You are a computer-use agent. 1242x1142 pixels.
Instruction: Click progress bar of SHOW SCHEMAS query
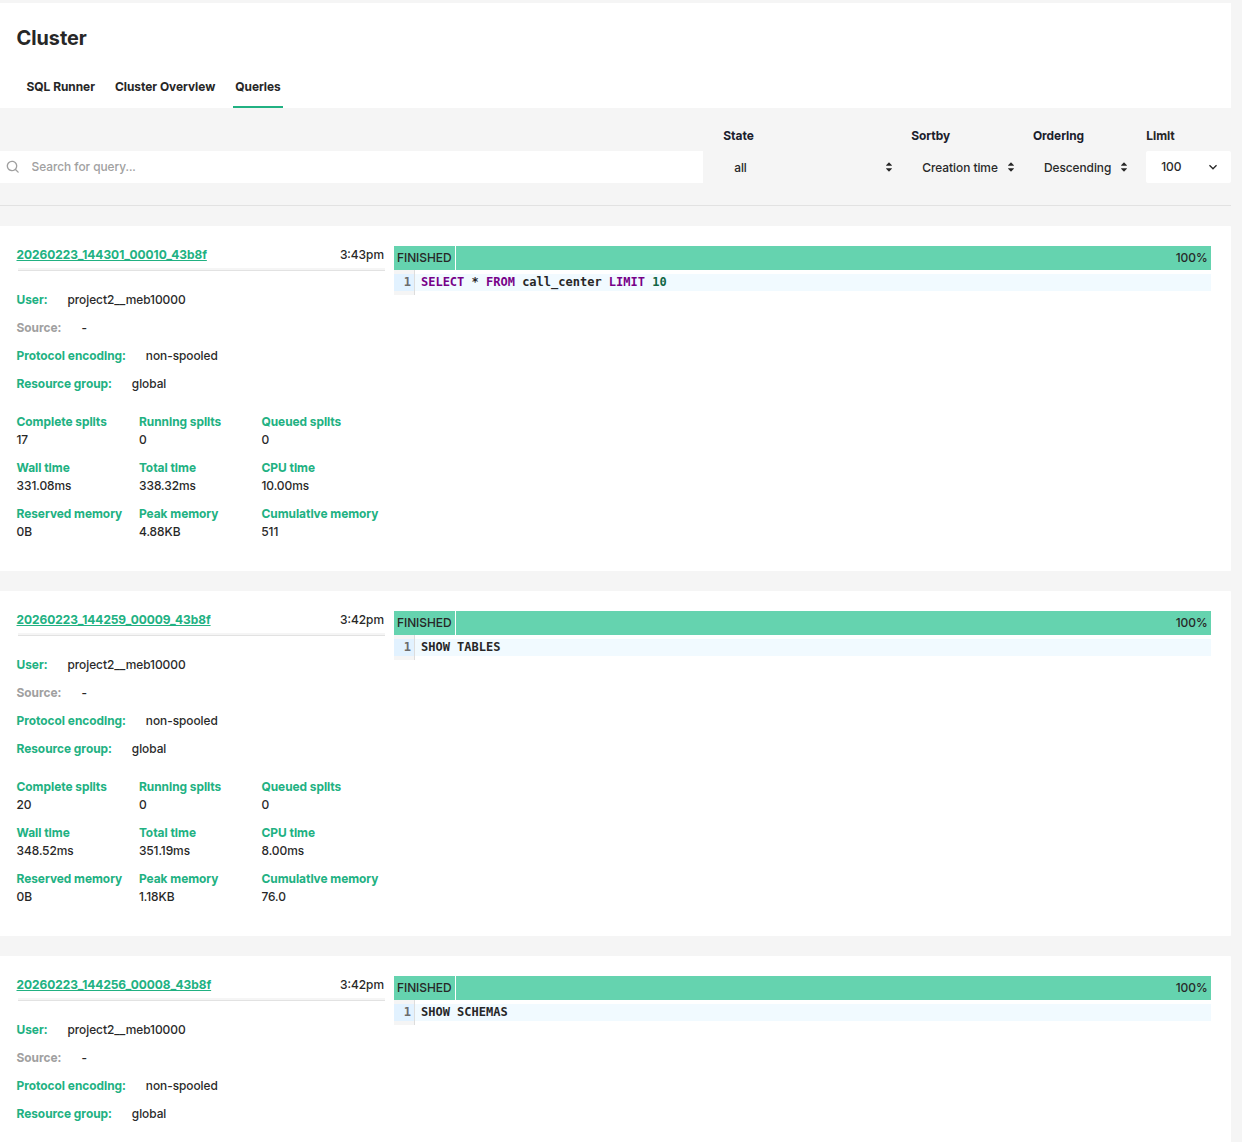tap(830, 988)
